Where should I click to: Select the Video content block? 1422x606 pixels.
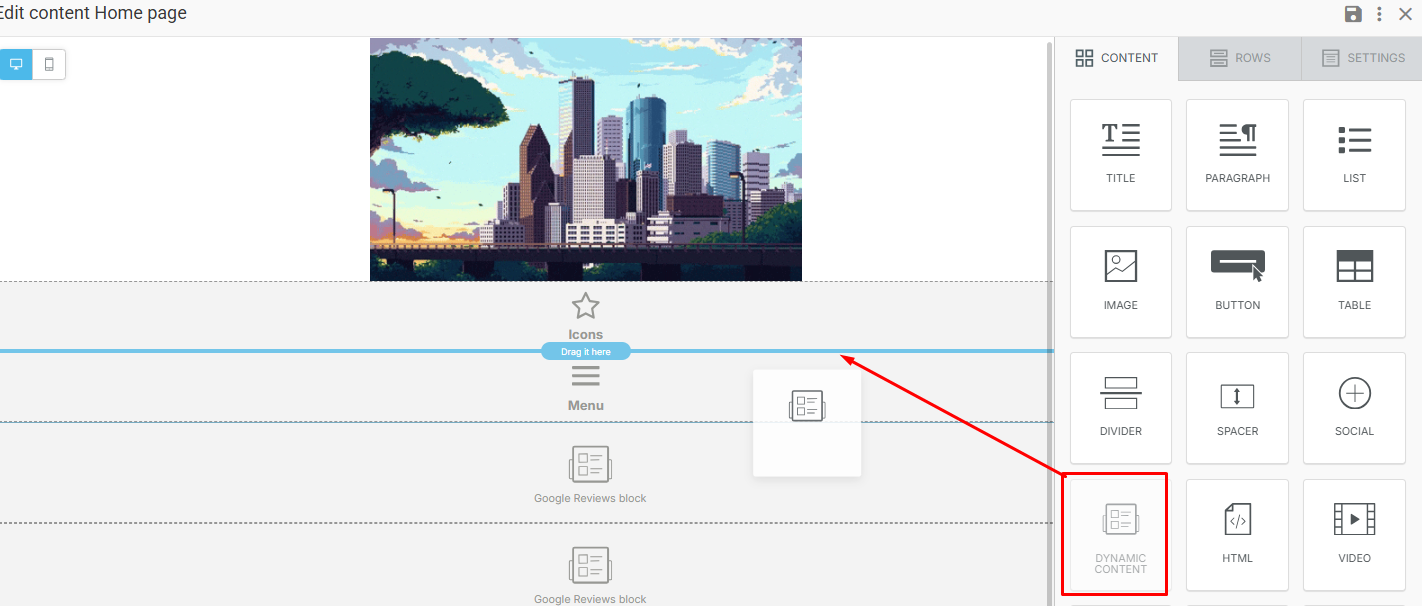[1354, 535]
